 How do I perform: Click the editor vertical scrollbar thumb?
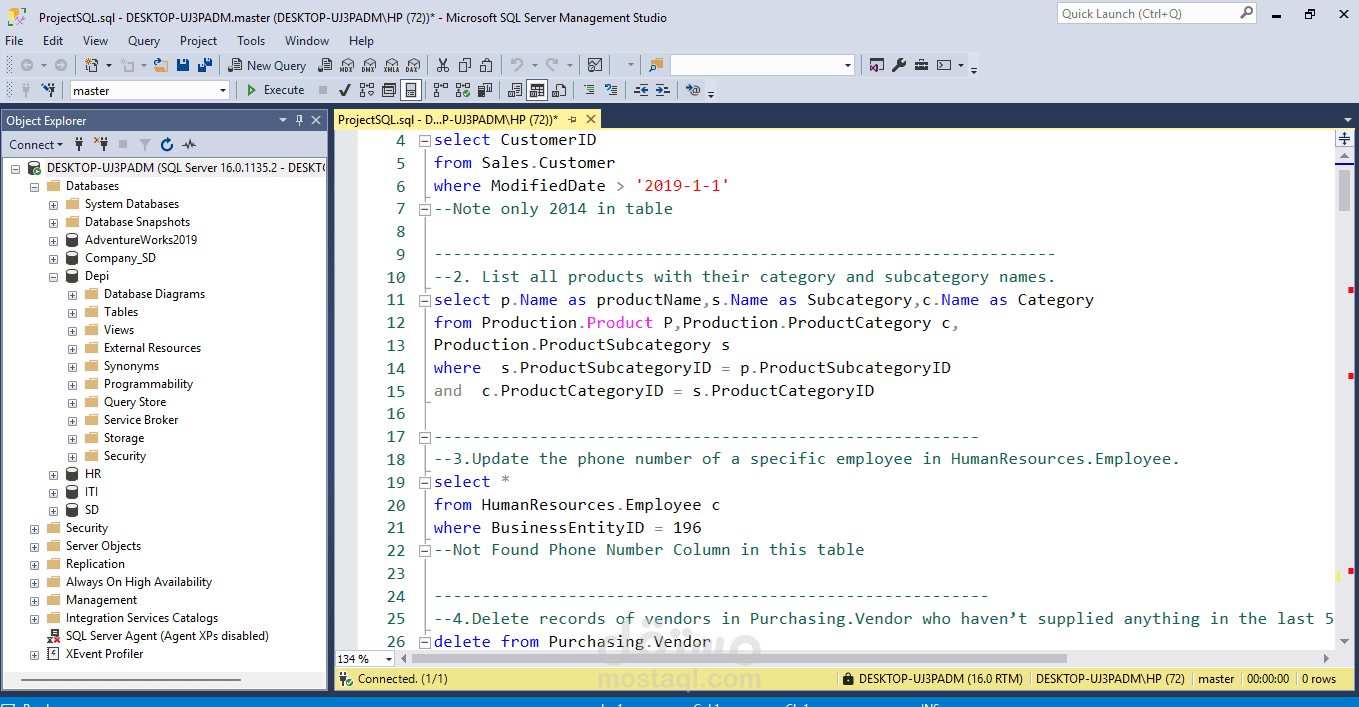pyautogui.click(x=1344, y=190)
